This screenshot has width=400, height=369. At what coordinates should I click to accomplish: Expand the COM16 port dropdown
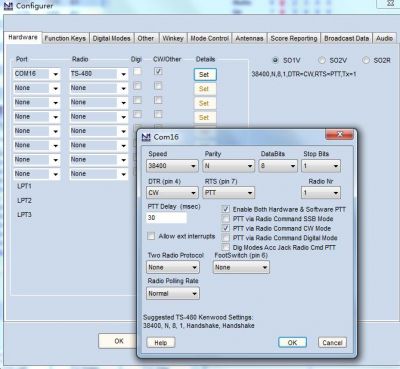(37, 74)
